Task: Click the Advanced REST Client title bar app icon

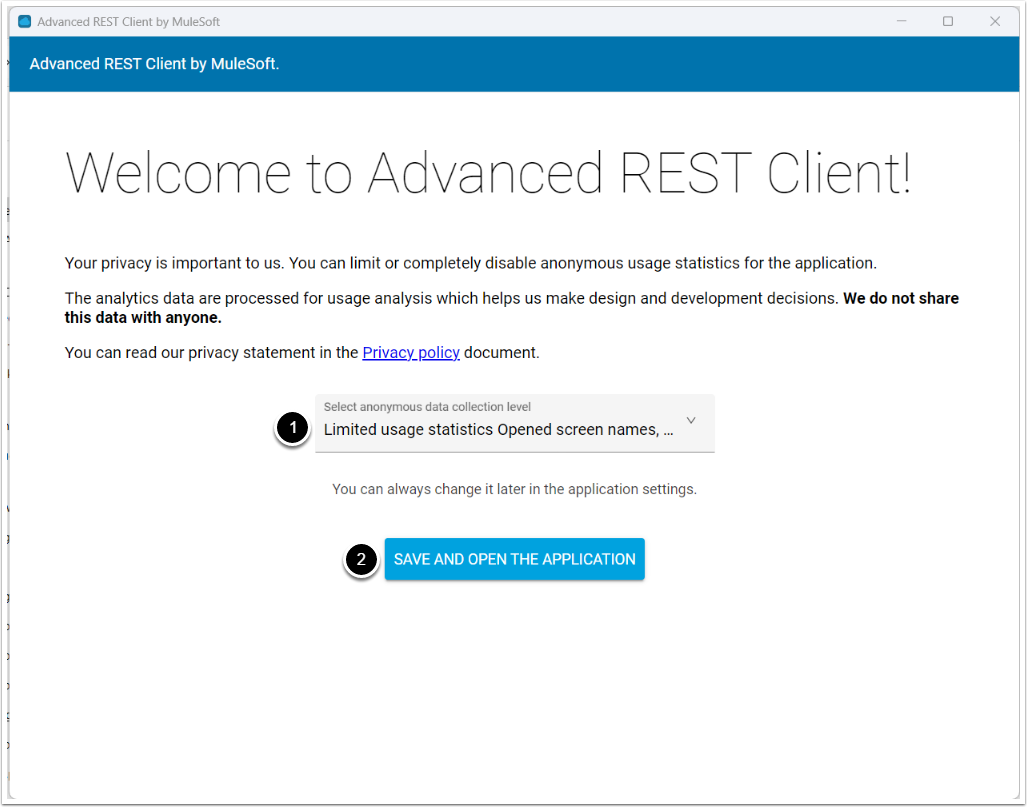Action: [x=25, y=22]
